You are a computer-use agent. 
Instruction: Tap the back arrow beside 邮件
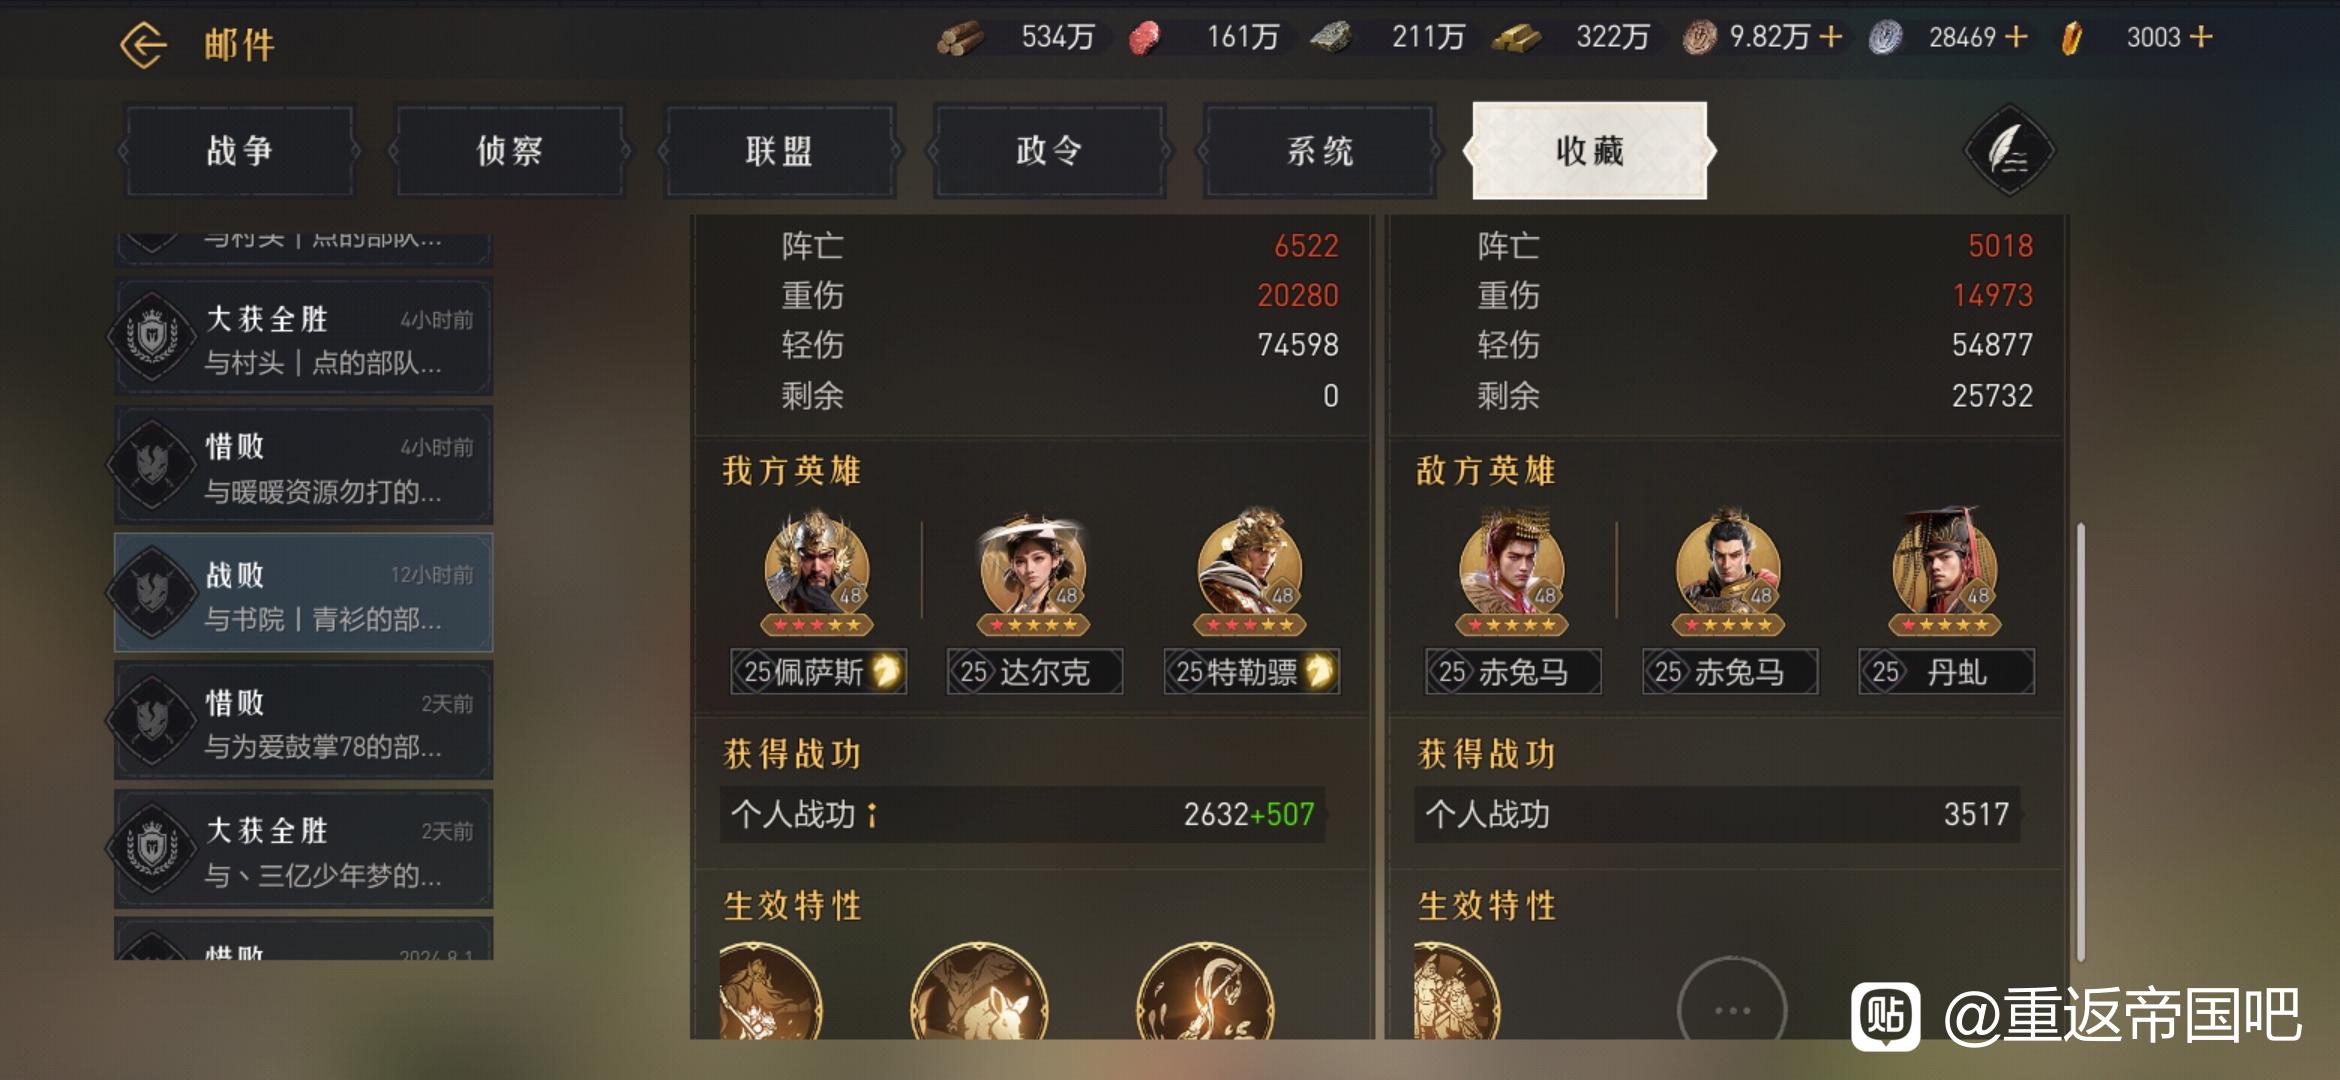click(143, 45)
